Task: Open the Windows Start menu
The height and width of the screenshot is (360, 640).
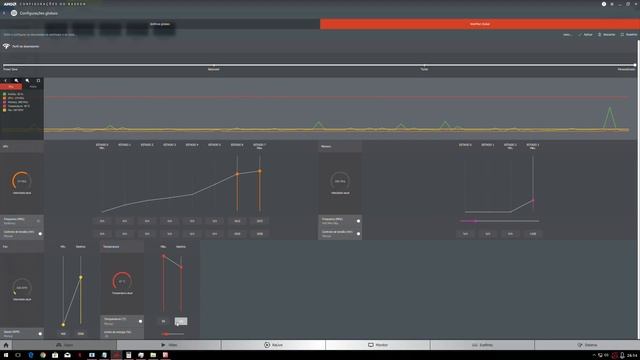Action: click(6, 355)
